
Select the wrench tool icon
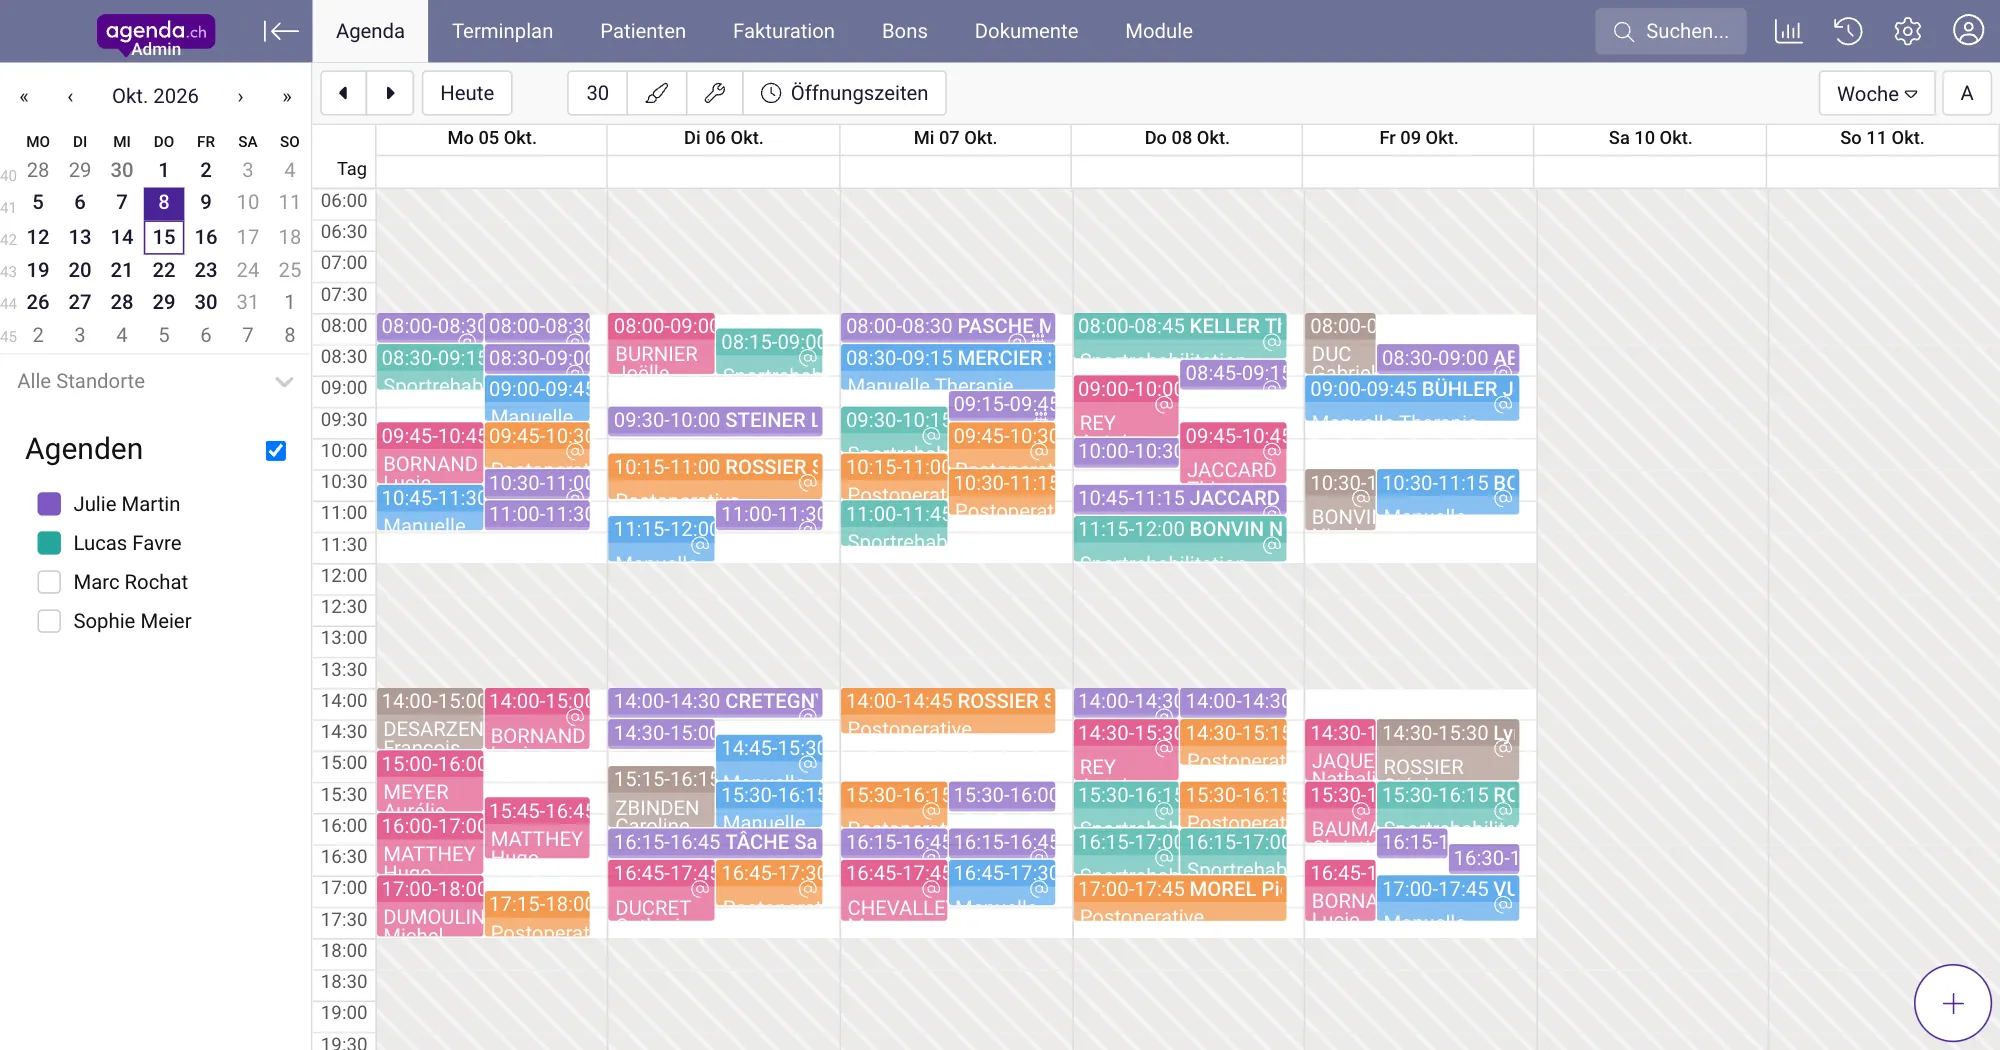pyautogui.click(x=714, y=93)
